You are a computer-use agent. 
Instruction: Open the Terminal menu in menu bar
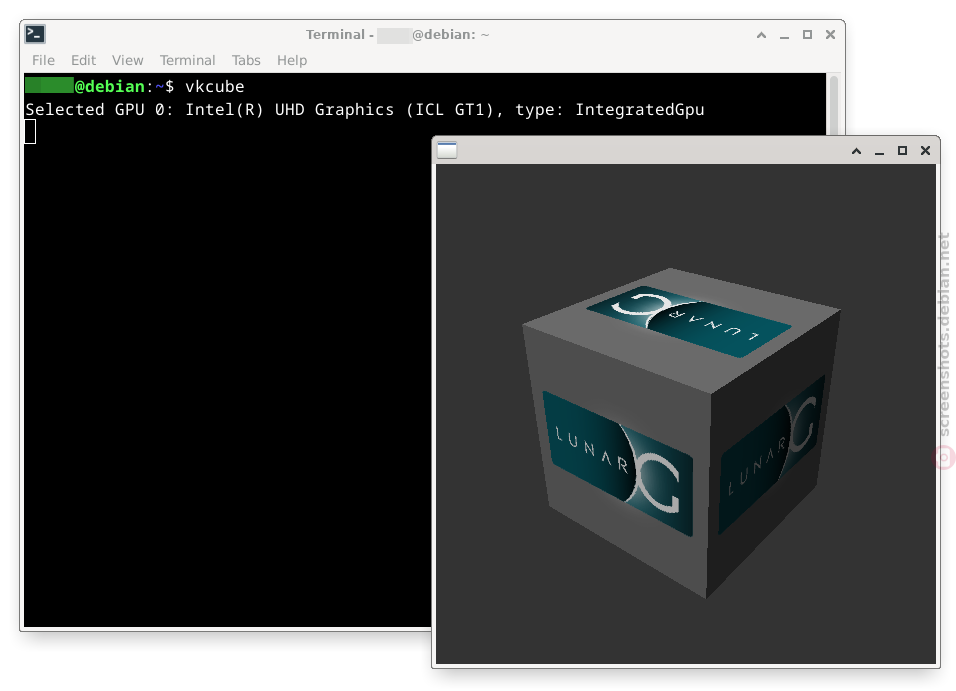point(188,60)
